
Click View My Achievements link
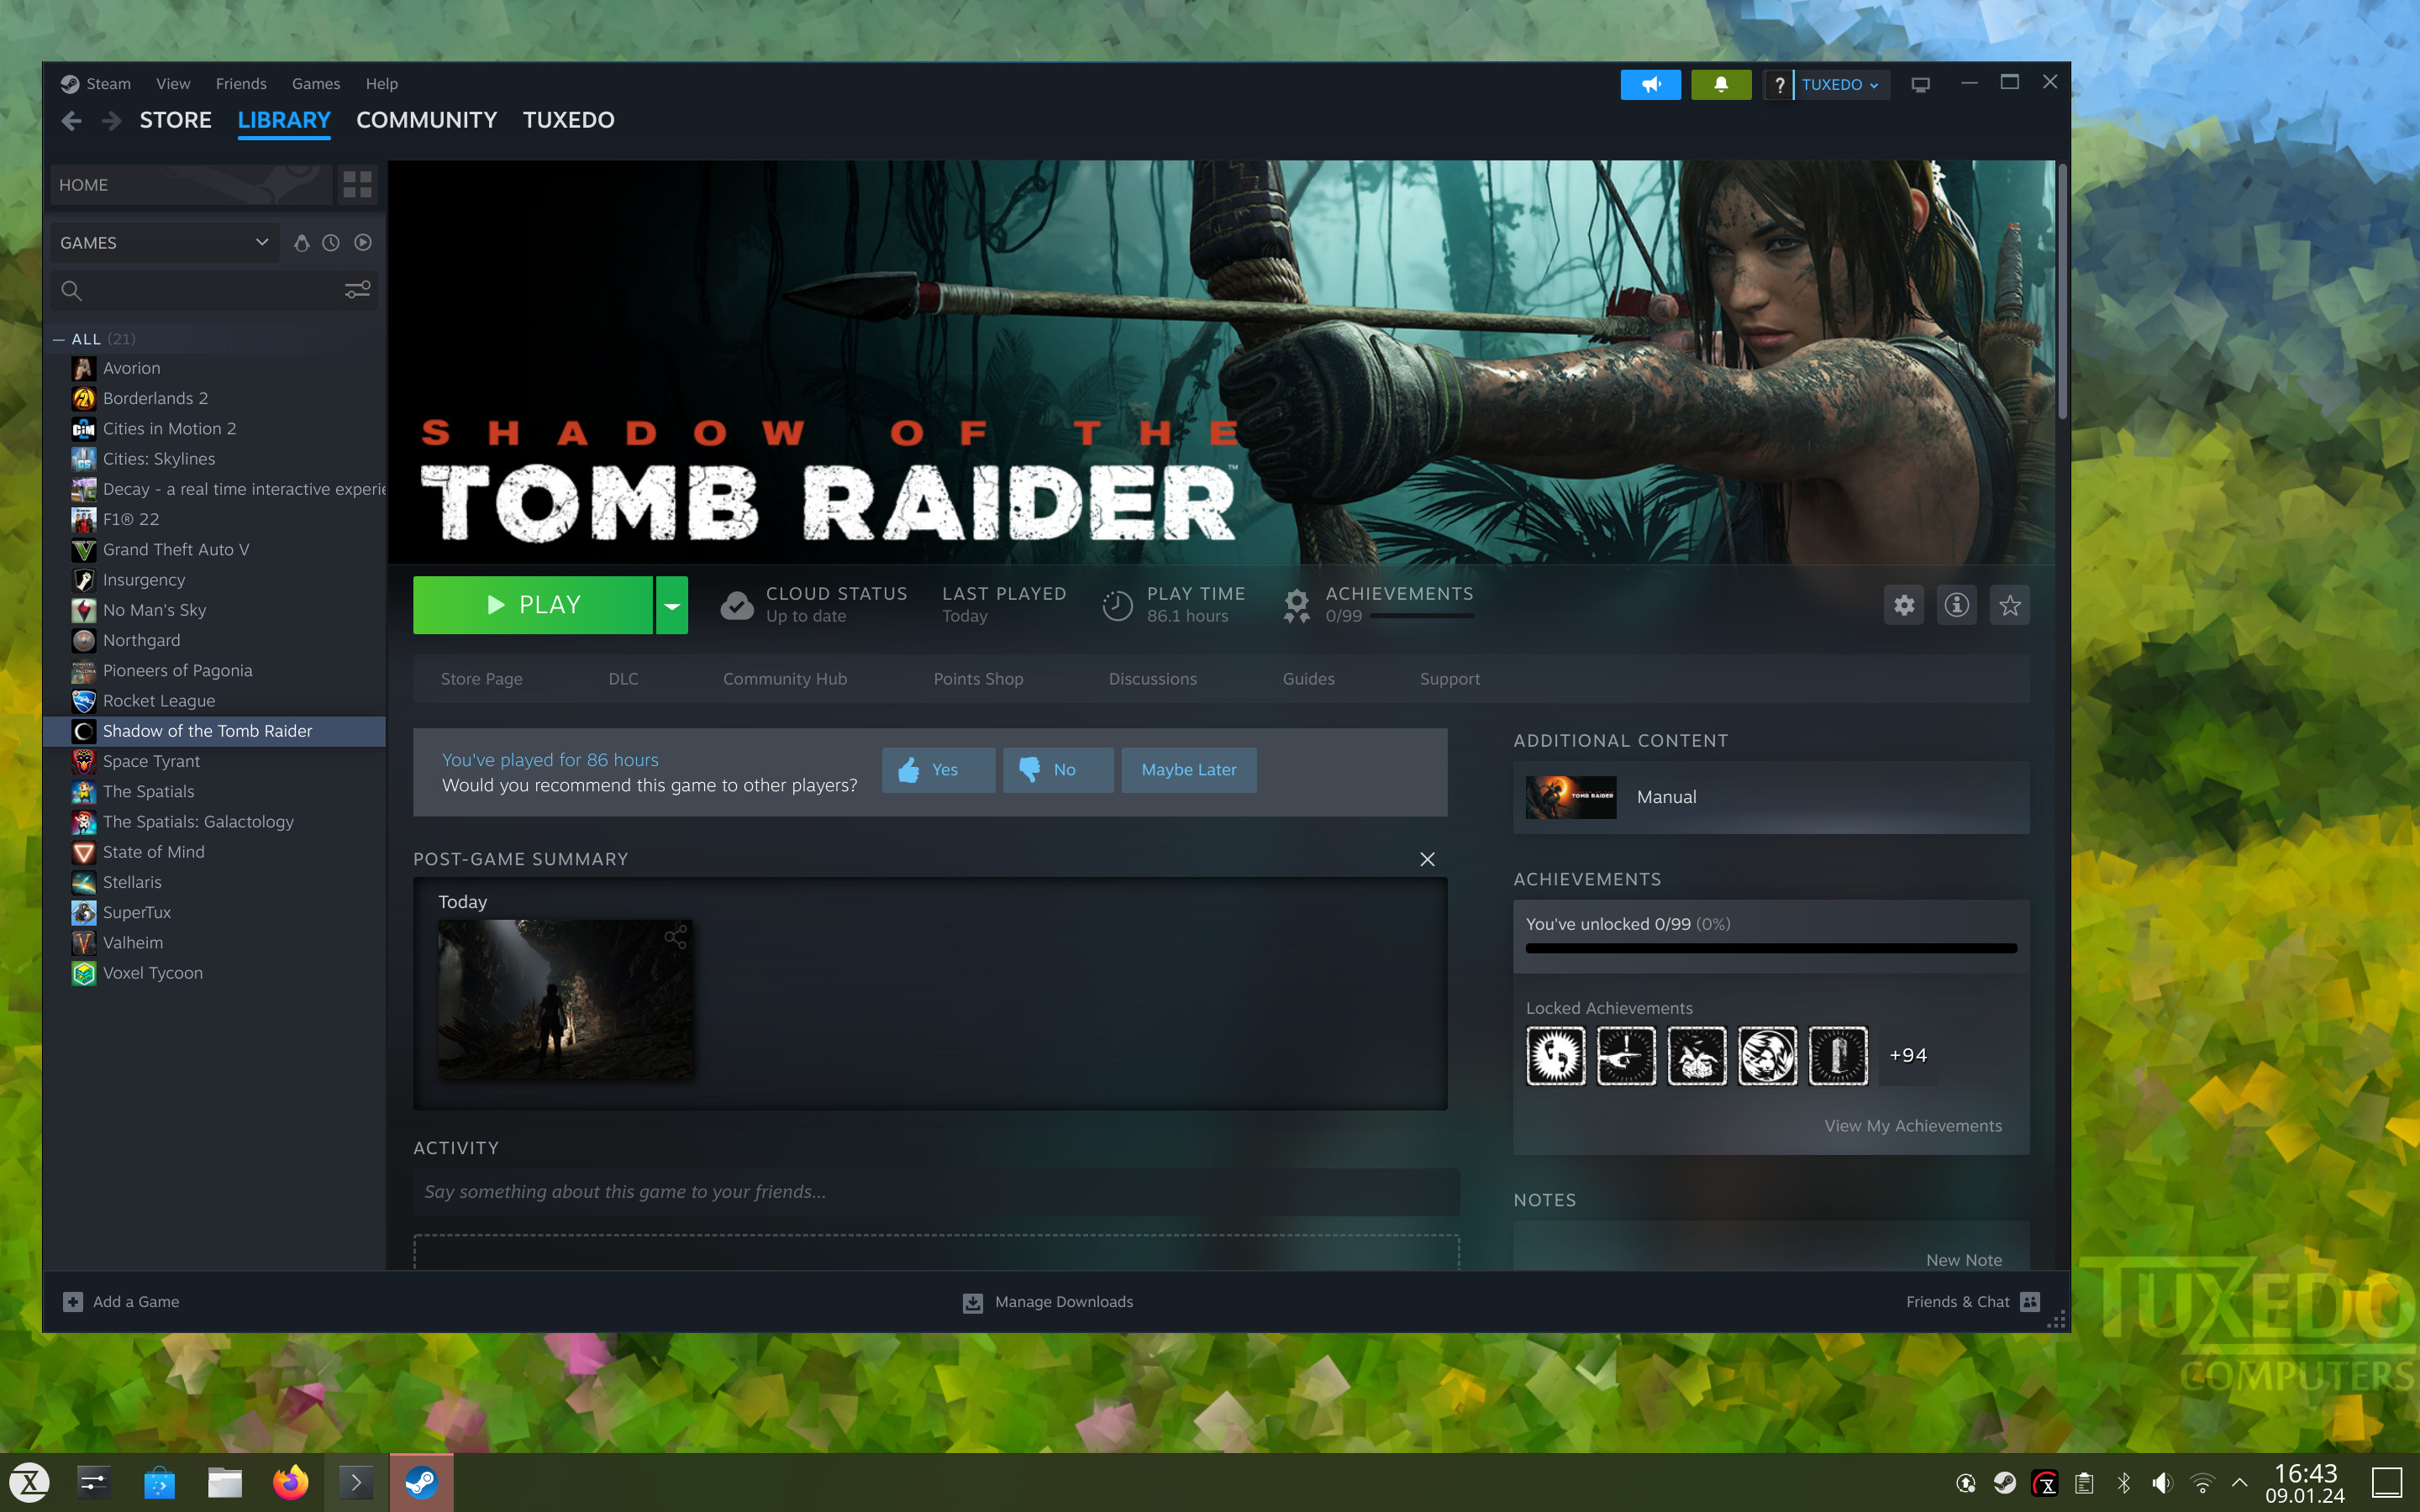pyautogui.click(x=1913, y=1126)
